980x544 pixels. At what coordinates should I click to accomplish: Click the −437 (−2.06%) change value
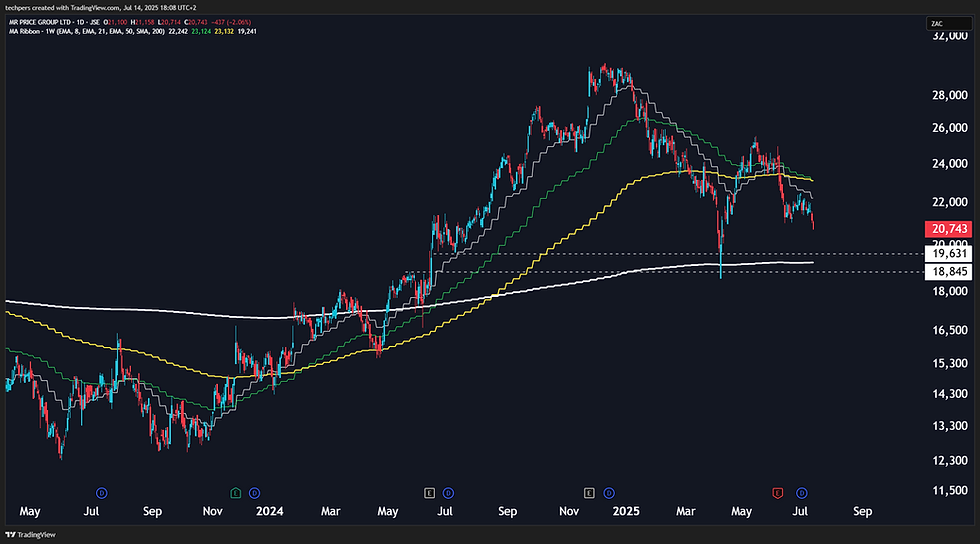[231, 22]
